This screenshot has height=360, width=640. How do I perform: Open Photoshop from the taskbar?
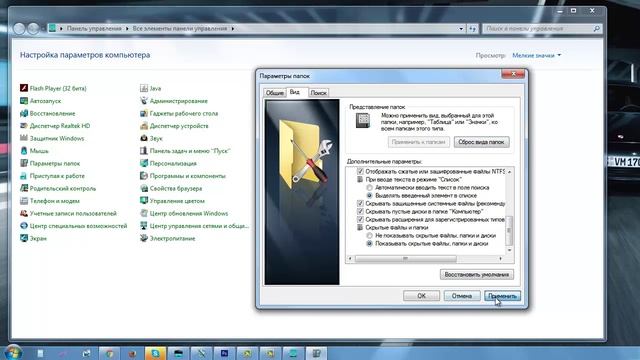click(224, 353)
